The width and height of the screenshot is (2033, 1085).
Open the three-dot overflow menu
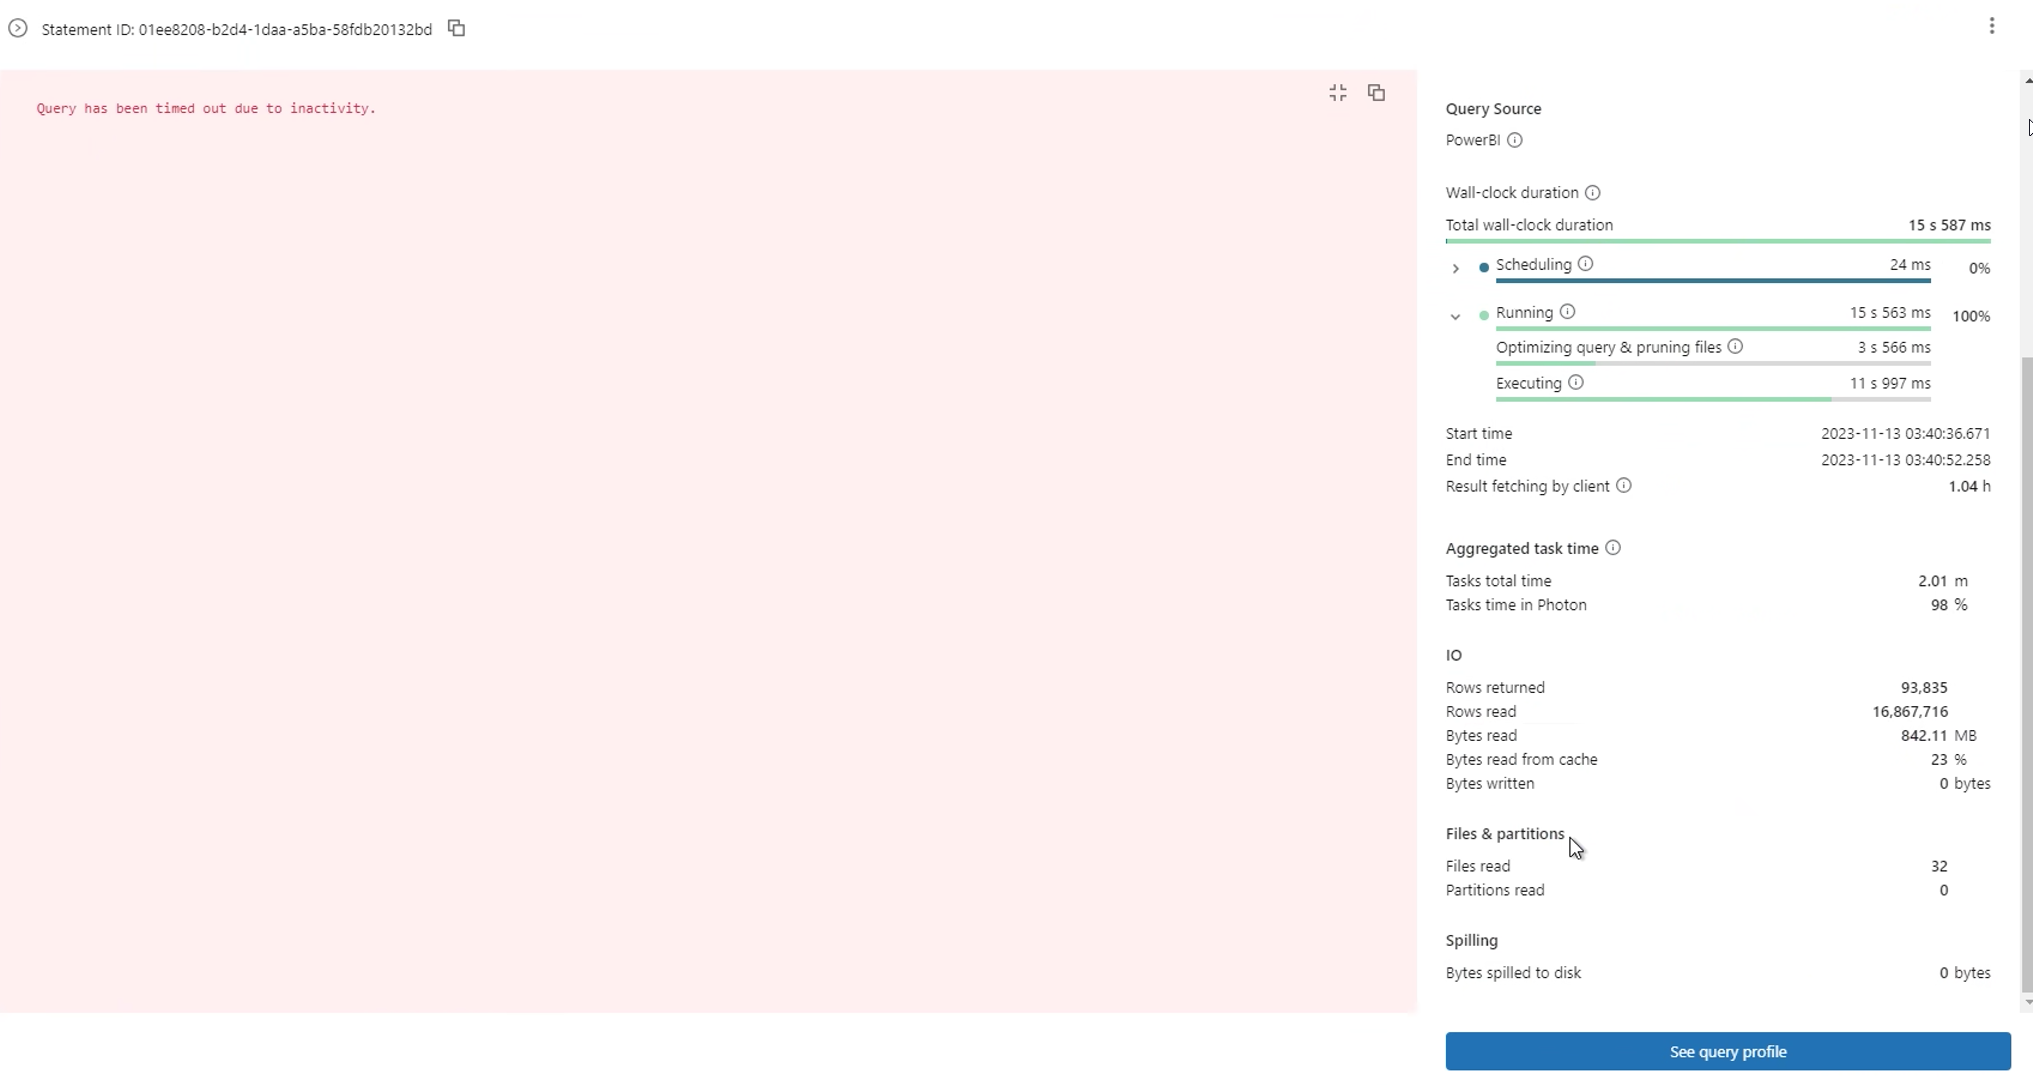click(1991, 25)
